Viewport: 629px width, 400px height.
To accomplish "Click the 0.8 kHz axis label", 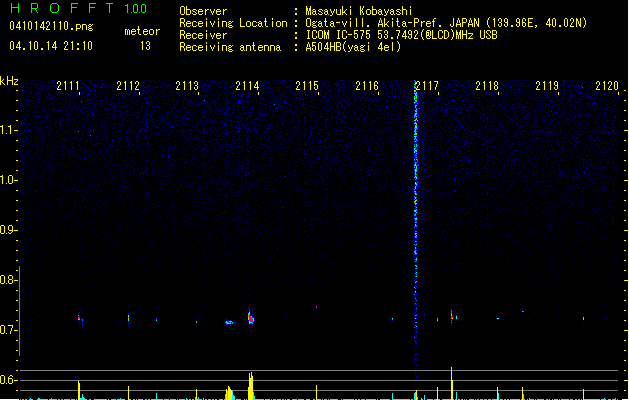I will (x=8, y=280).
